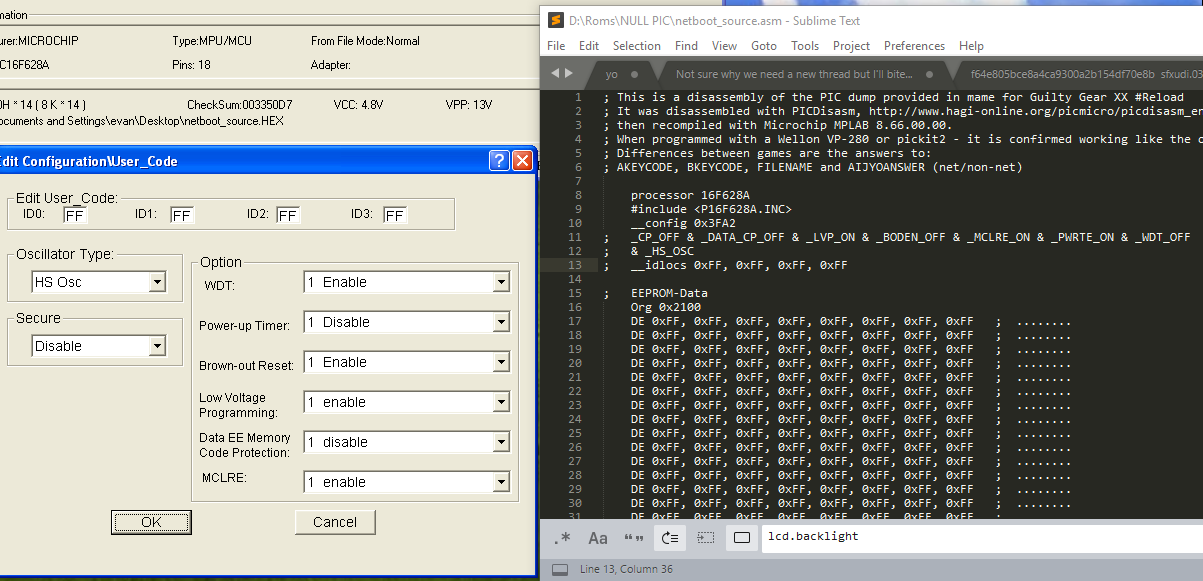Click the 'VPP: 13V' text
1203x581 pixels.
tap(469, 104)
